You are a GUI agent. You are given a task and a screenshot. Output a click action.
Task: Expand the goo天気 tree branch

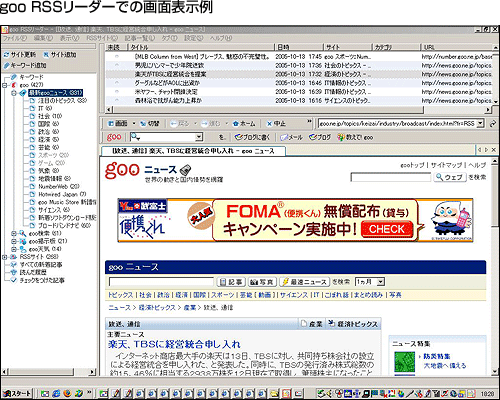tap(13, 249)
